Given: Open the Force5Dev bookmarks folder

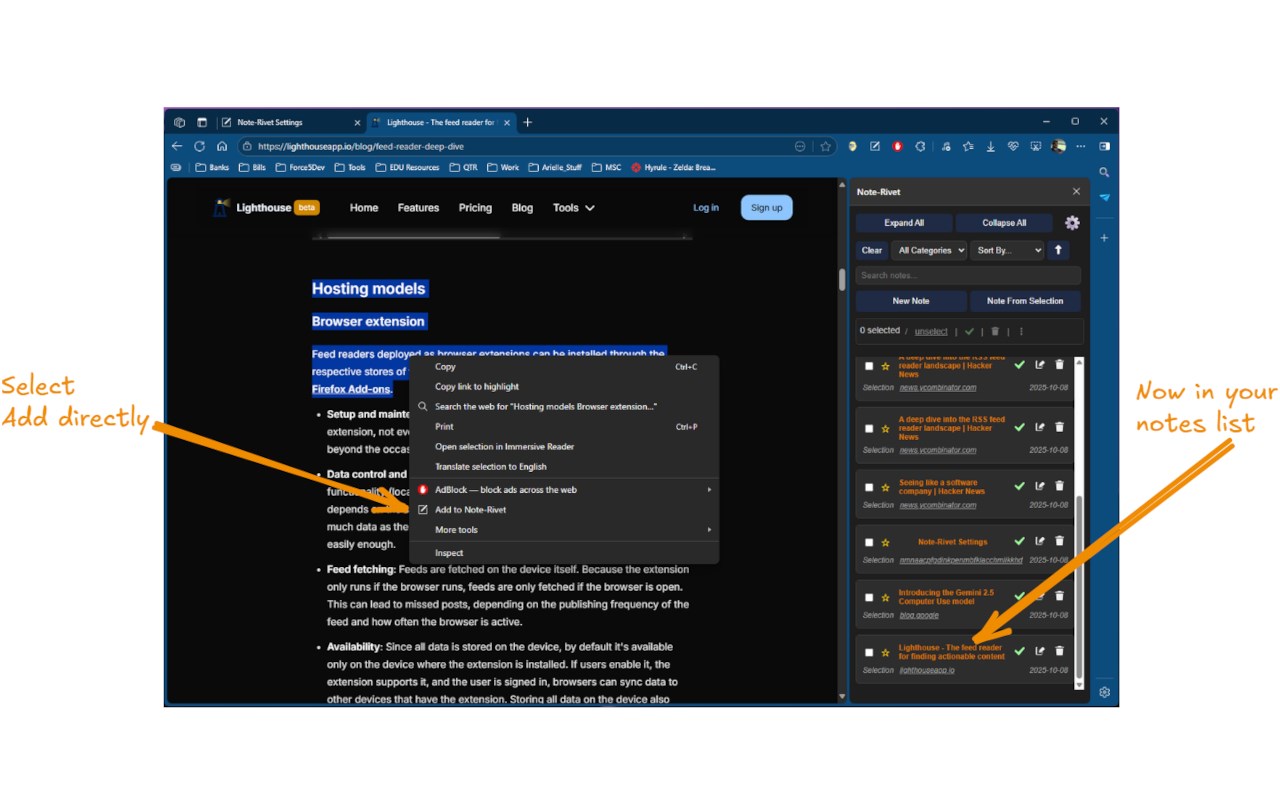Looking at the screenshot, I should [302, 168].
